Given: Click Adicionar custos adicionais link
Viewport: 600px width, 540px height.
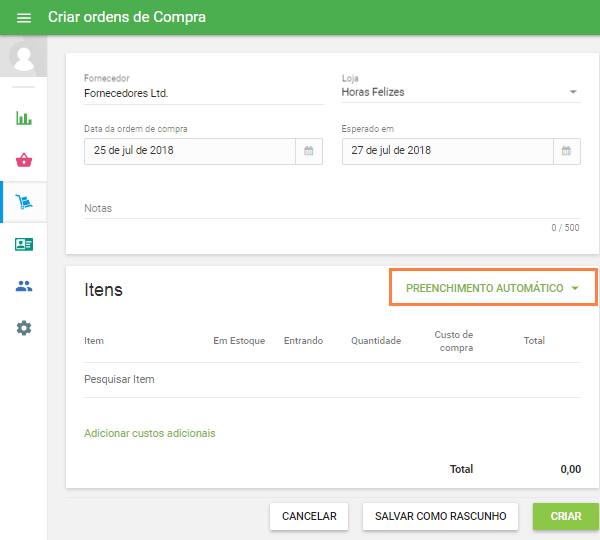Looking at the screenshot, I should pos(150,433).
